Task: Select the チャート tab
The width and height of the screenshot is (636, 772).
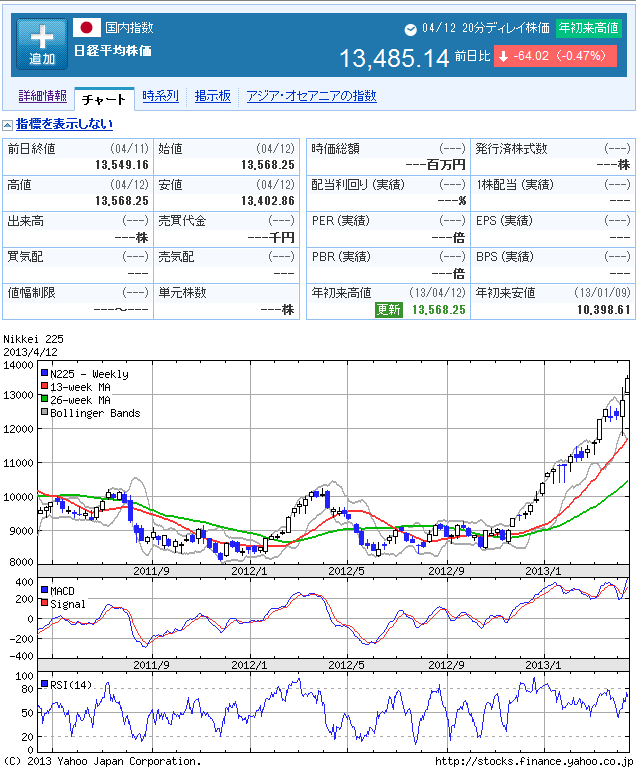Action: tap(104, 99)
